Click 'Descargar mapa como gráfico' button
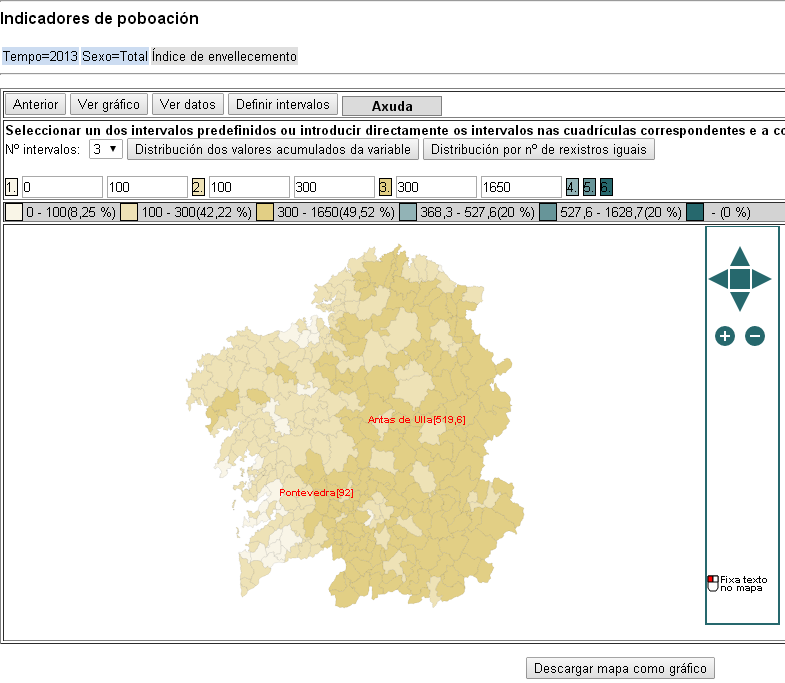The image size is (785, 683). [x=620, y=668]
